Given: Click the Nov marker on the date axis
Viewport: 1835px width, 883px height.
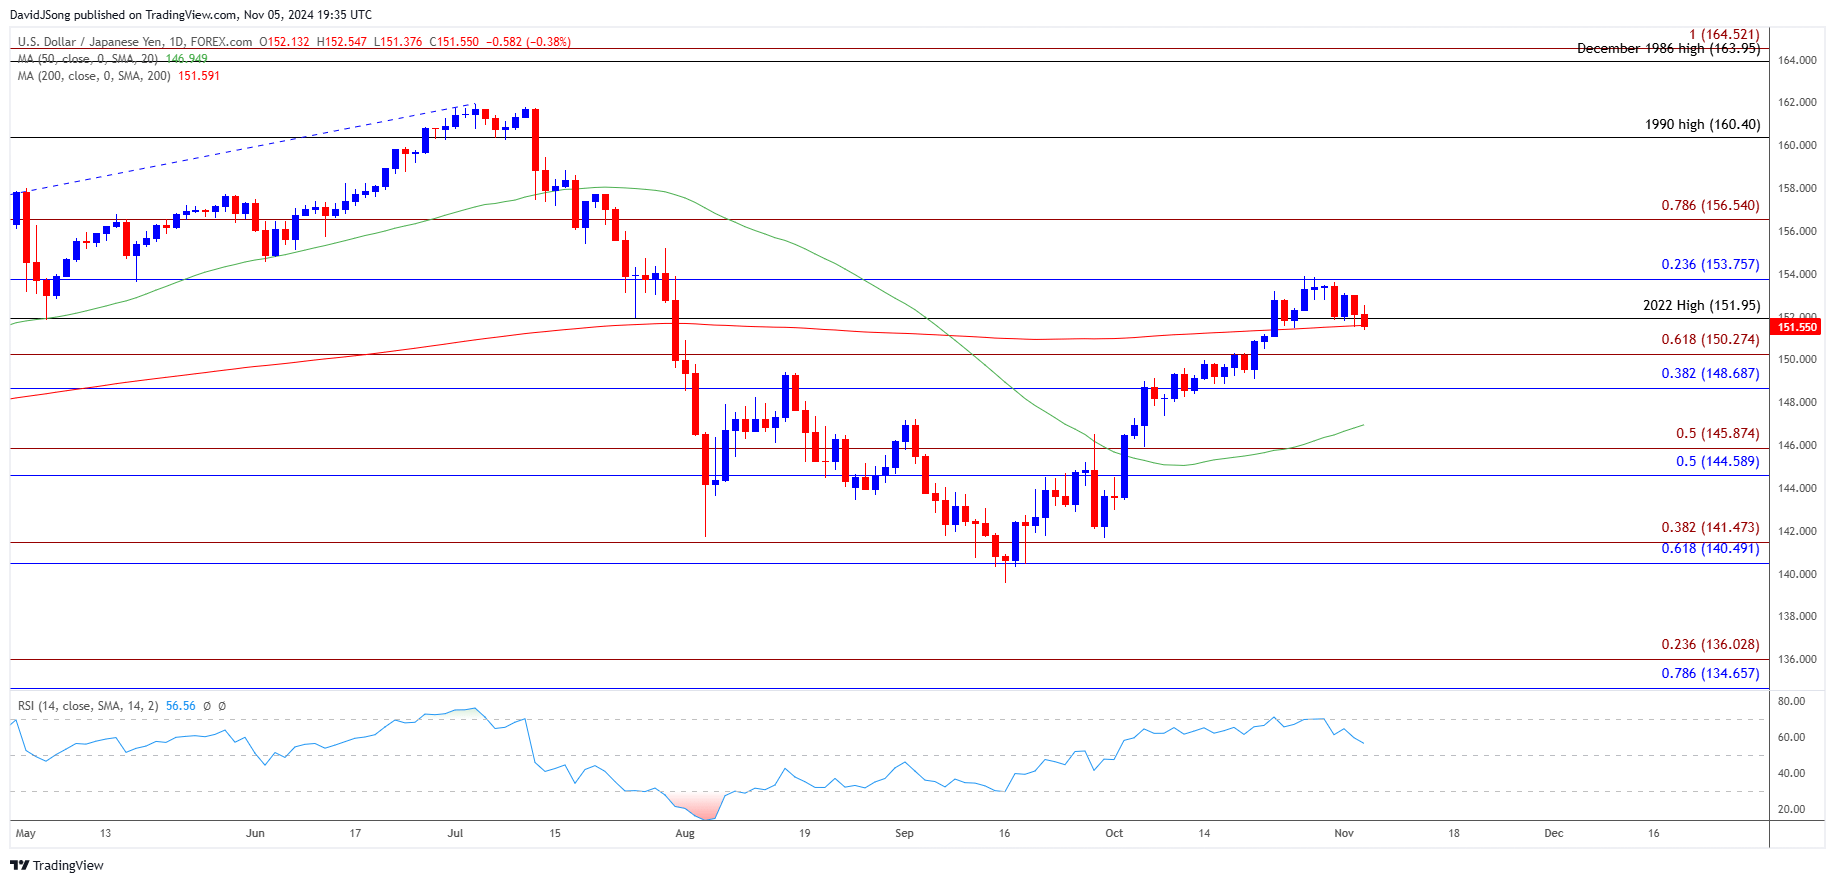Looking at the screenshot, I should click(1344, 834).
